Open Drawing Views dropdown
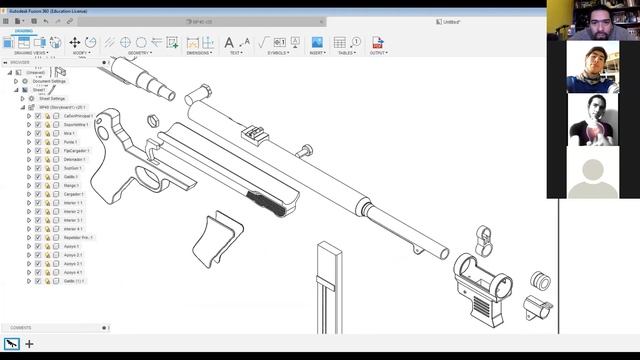This screenshot has height=360, width=640. click(31, 53)
